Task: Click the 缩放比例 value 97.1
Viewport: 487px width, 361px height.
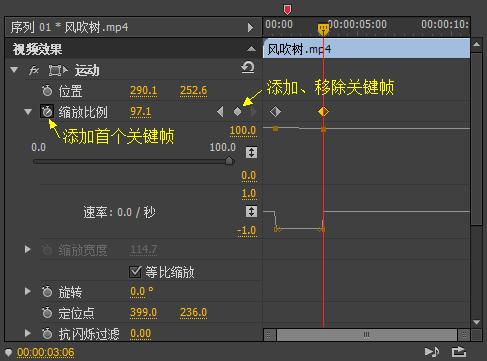Action: 140,111
